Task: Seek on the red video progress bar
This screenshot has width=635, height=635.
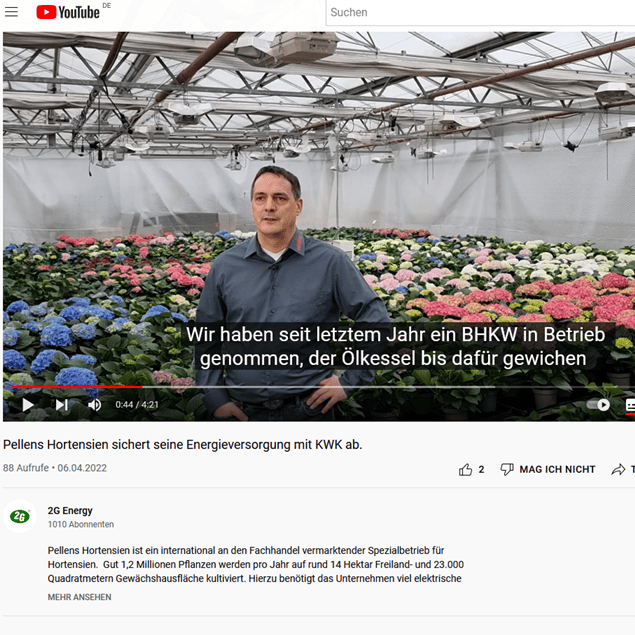Action: tap(77, 387)
